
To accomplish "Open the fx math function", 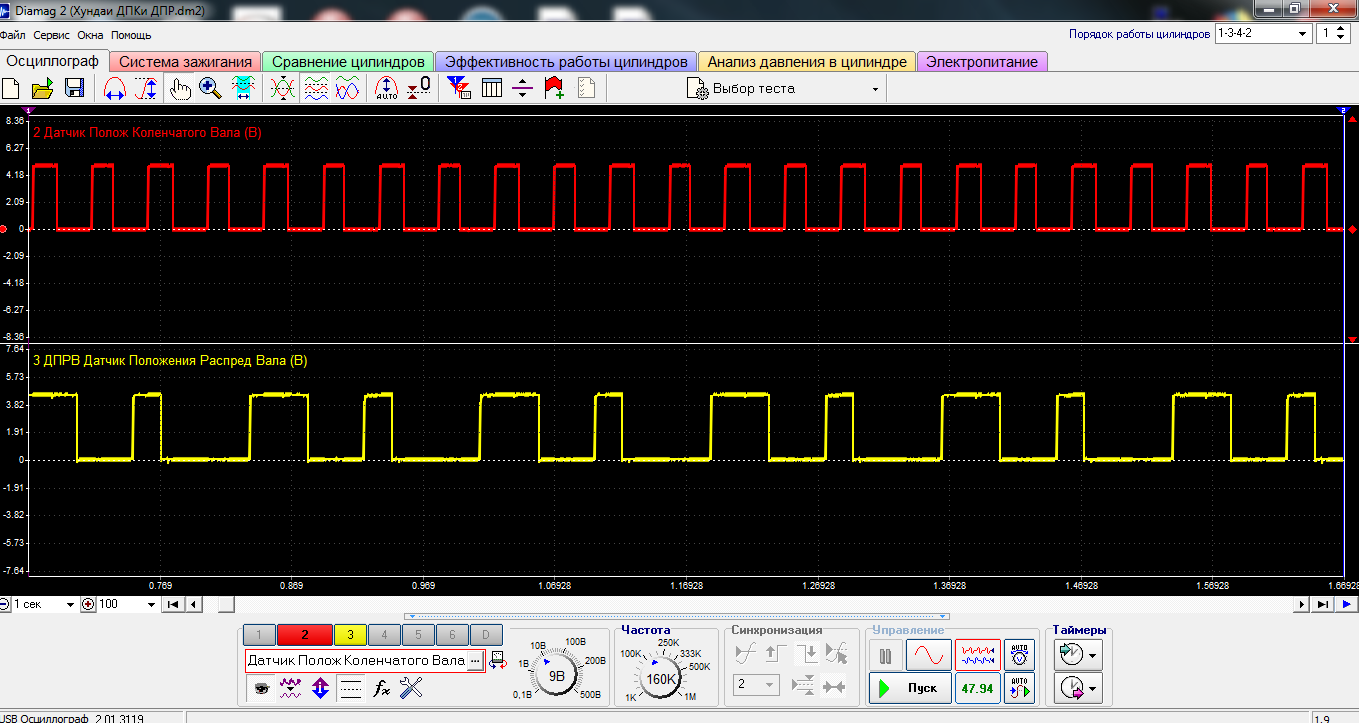I will (x=382, y=687).
